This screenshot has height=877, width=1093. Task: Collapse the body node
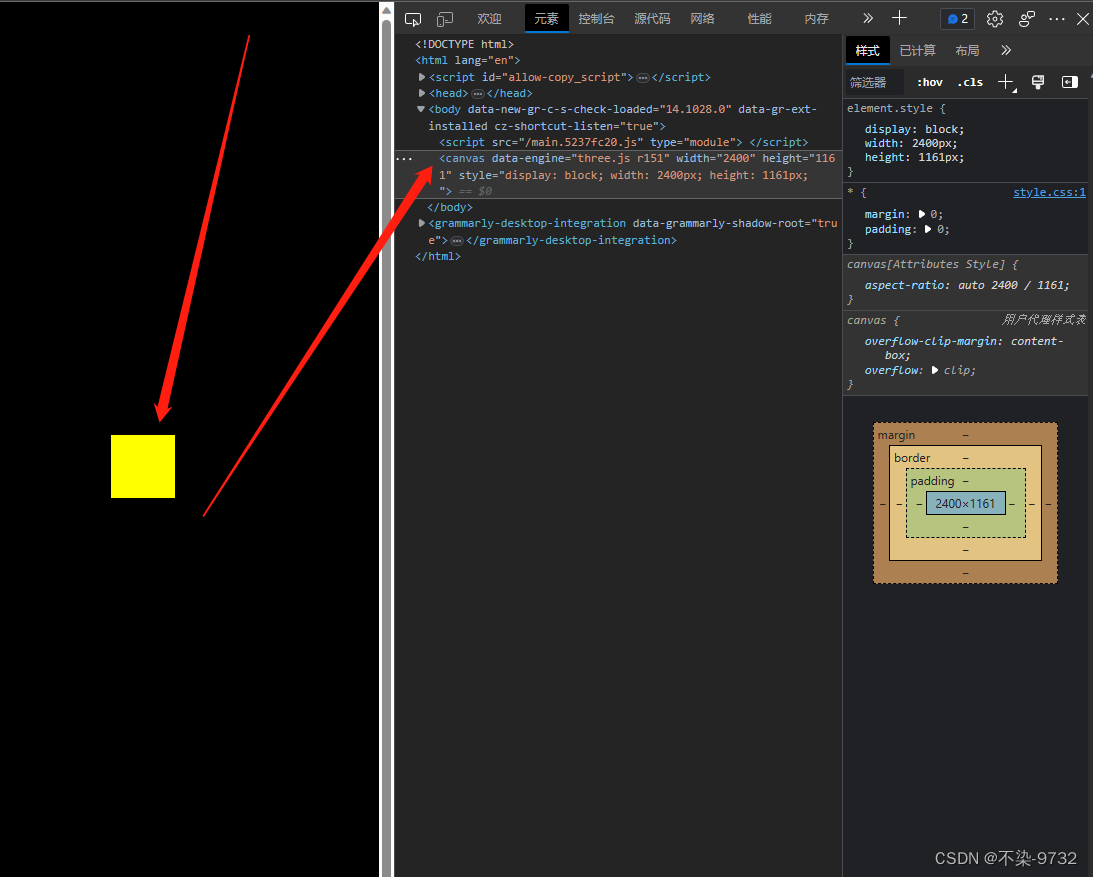(421, 109)
